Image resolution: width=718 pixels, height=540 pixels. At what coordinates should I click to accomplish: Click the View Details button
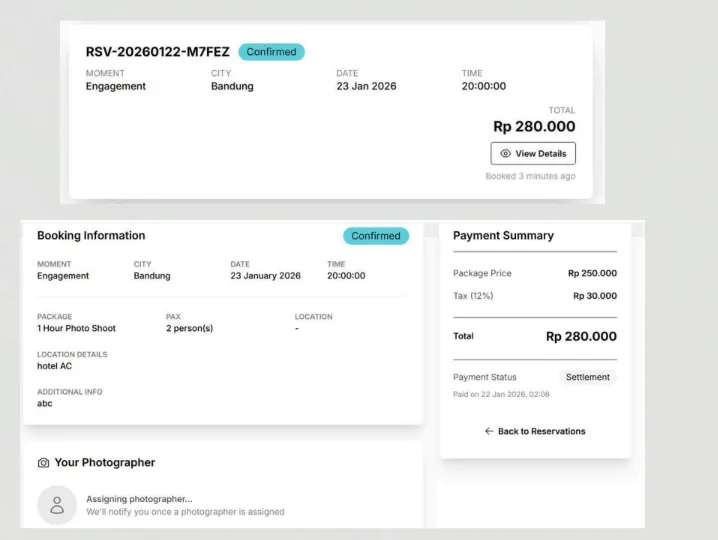click(x=533, y=153)
